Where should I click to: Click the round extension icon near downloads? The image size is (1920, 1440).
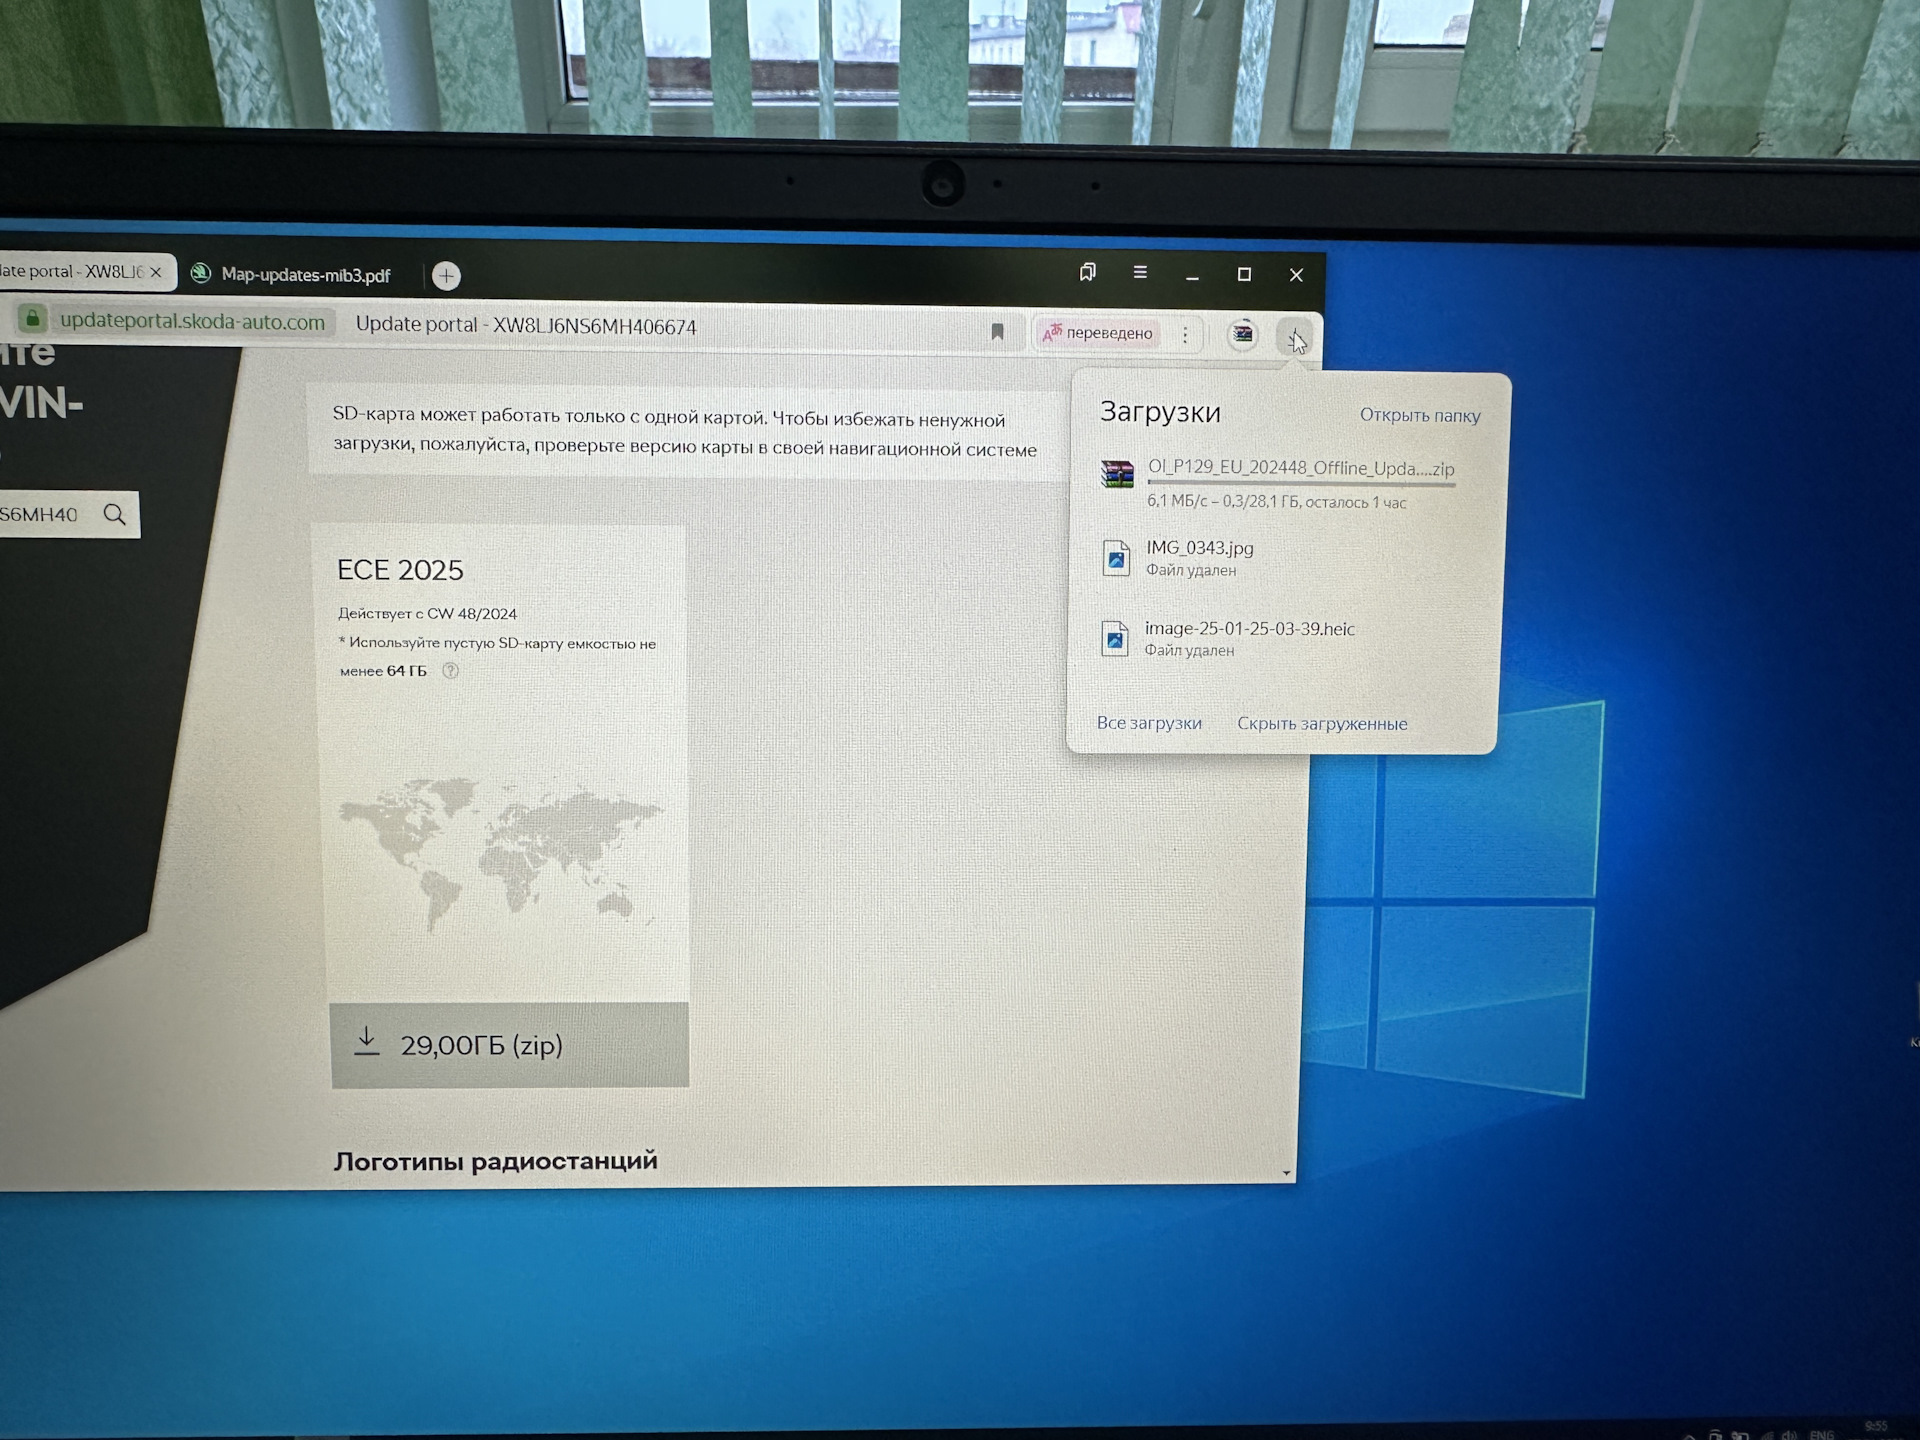click(x=1242, y=334)
